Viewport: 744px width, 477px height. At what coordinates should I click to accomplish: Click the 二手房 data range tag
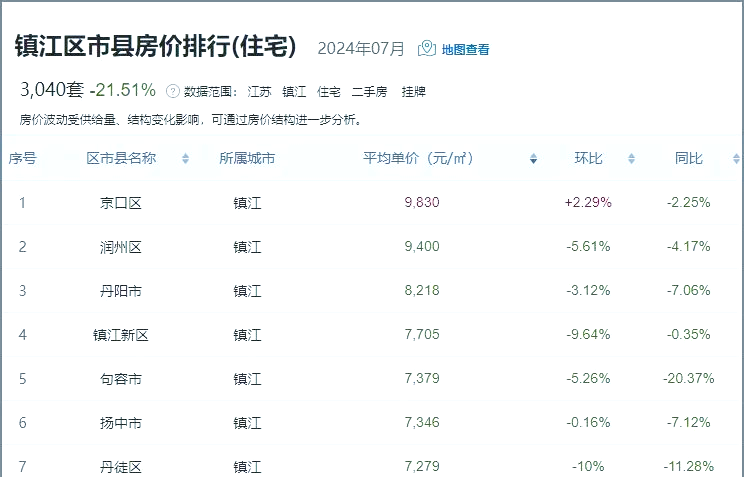pyautogui.click(x=369, y=91)
